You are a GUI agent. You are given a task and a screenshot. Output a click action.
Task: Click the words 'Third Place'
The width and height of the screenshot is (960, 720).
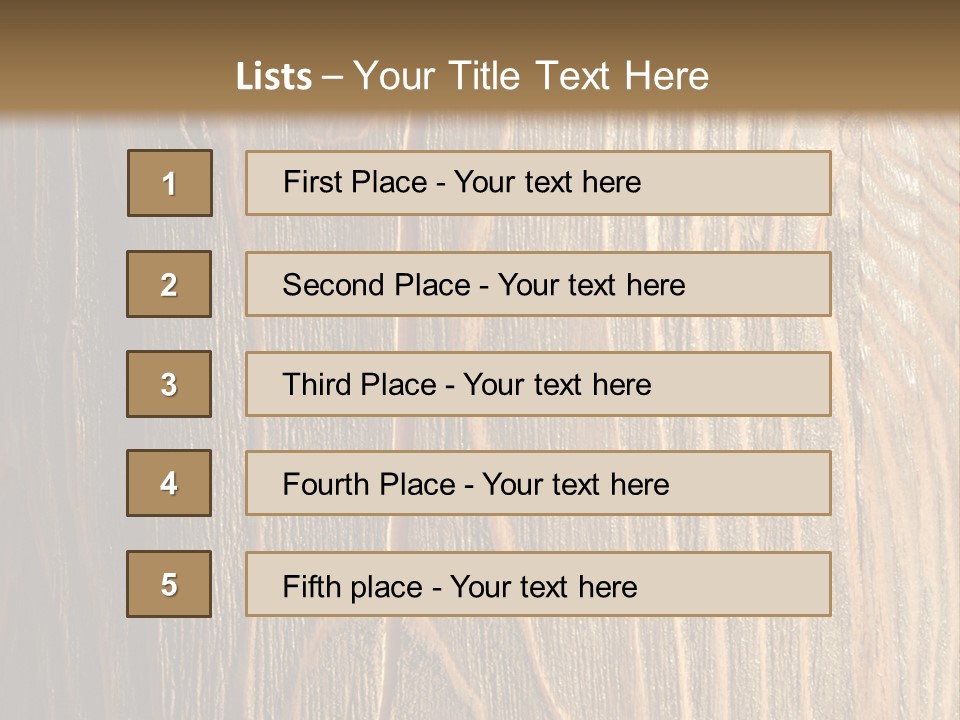[360, 384]
